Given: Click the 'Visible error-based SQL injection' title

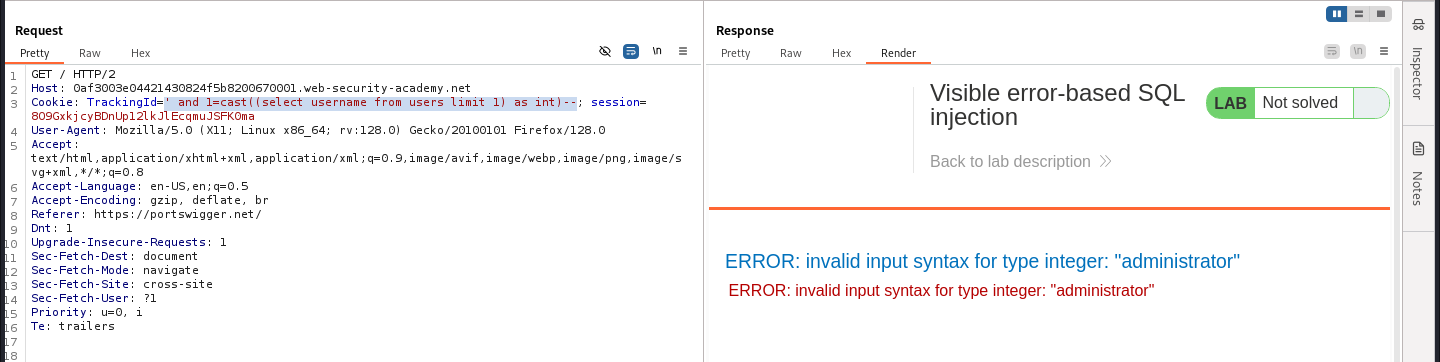Looking at the screenshot, I should [x=1057, y=105].
